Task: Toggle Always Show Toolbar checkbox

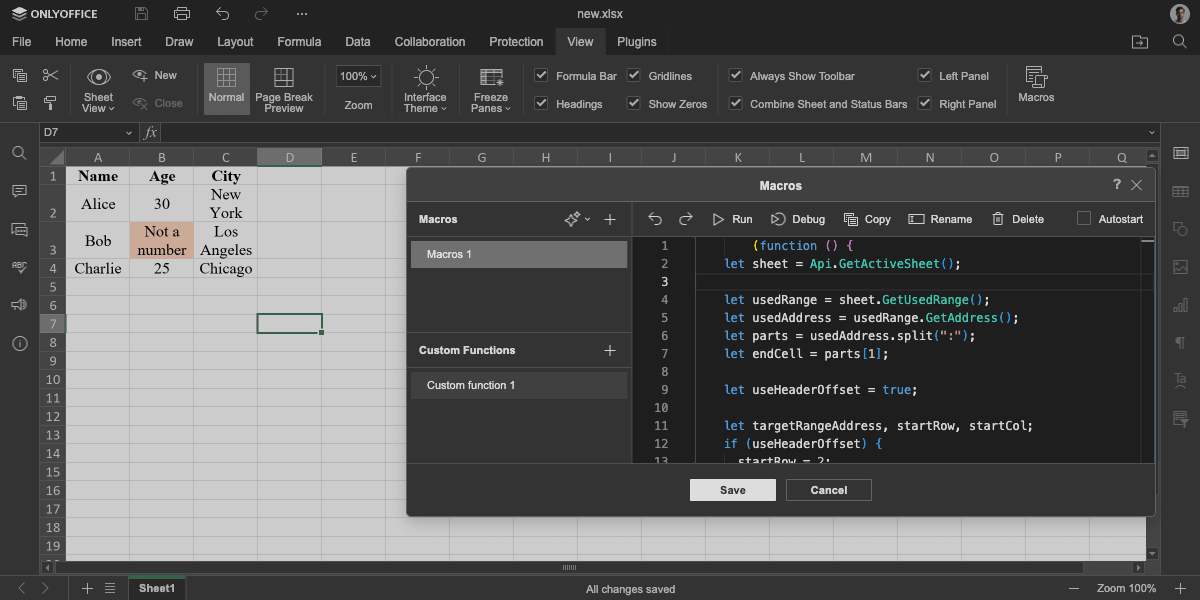Action: click(735, 75)
